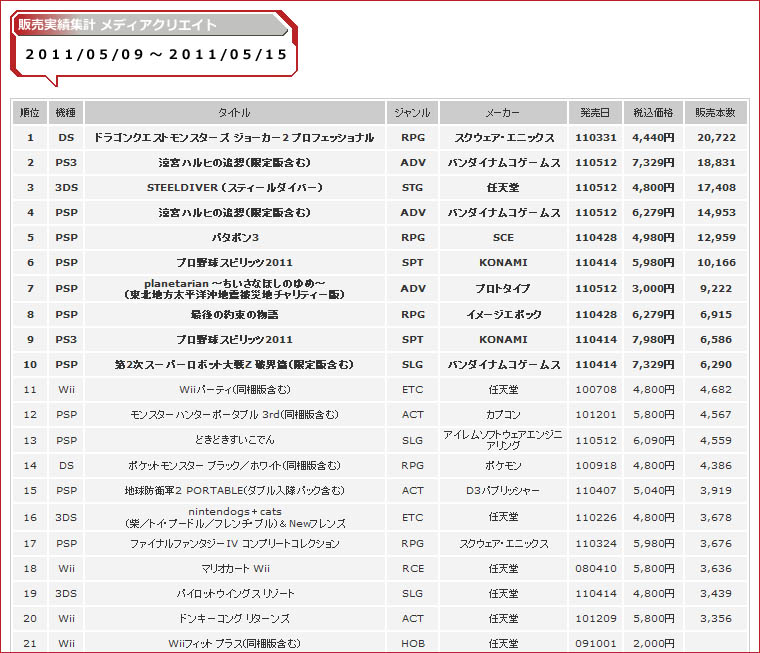The height and width of the screenshot is (653, 760).
Task: Click price 6,090円
Action: coord(653,440)
